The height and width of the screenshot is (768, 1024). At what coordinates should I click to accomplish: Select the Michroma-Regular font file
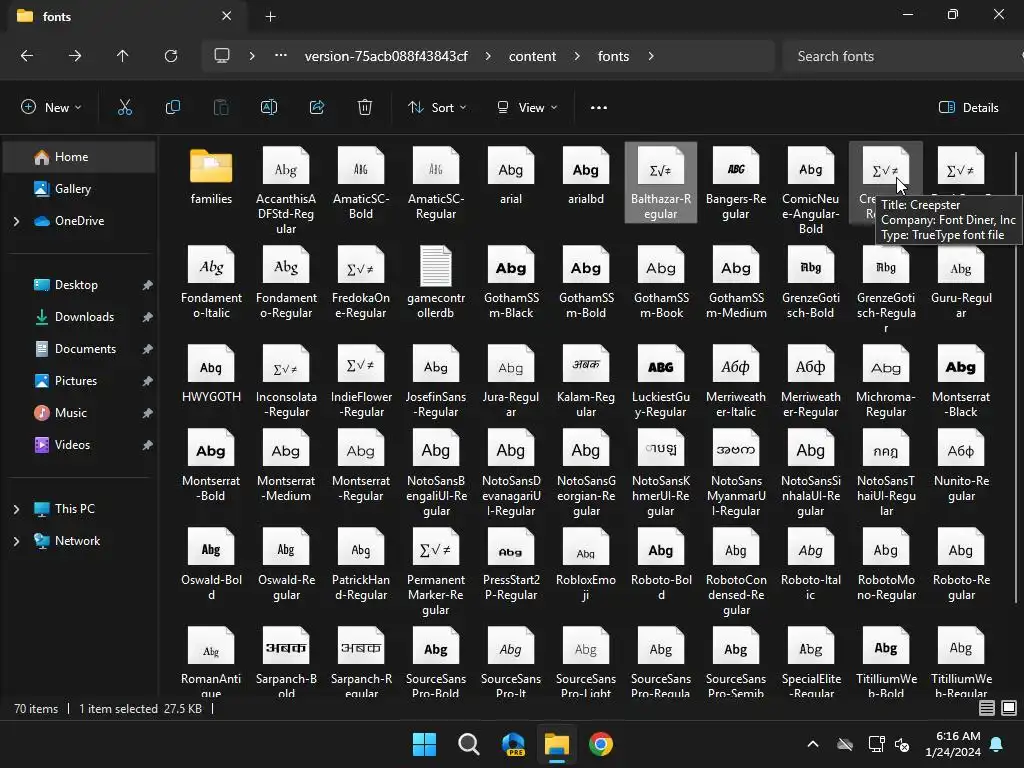click(x=886, y=382)
